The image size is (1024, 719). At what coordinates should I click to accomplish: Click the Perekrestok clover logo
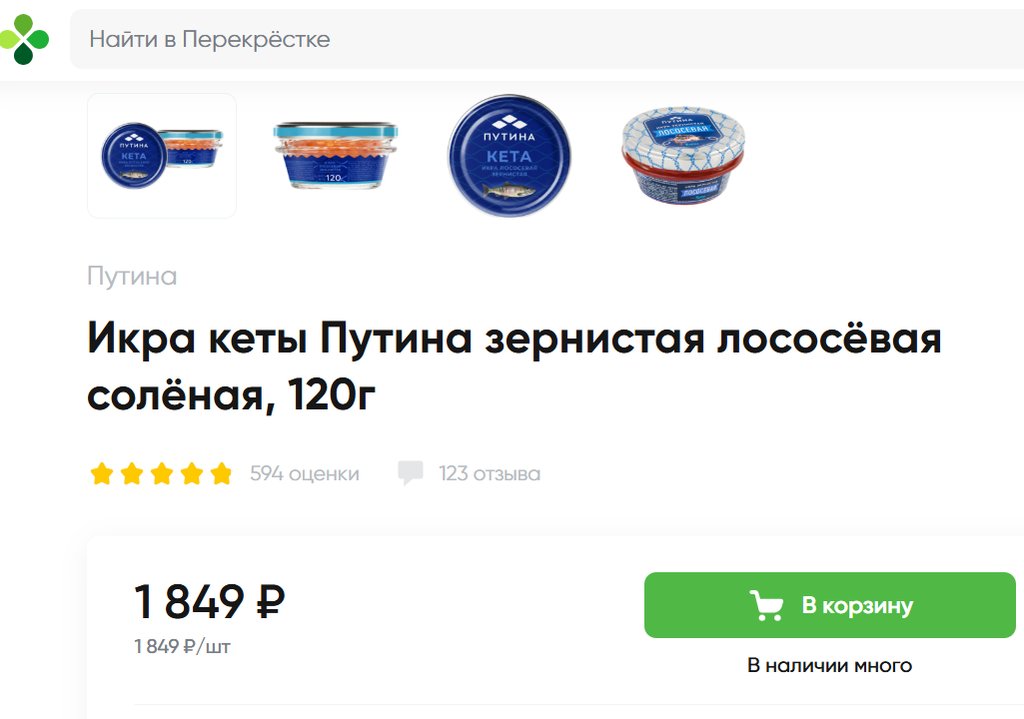[24, 39]
